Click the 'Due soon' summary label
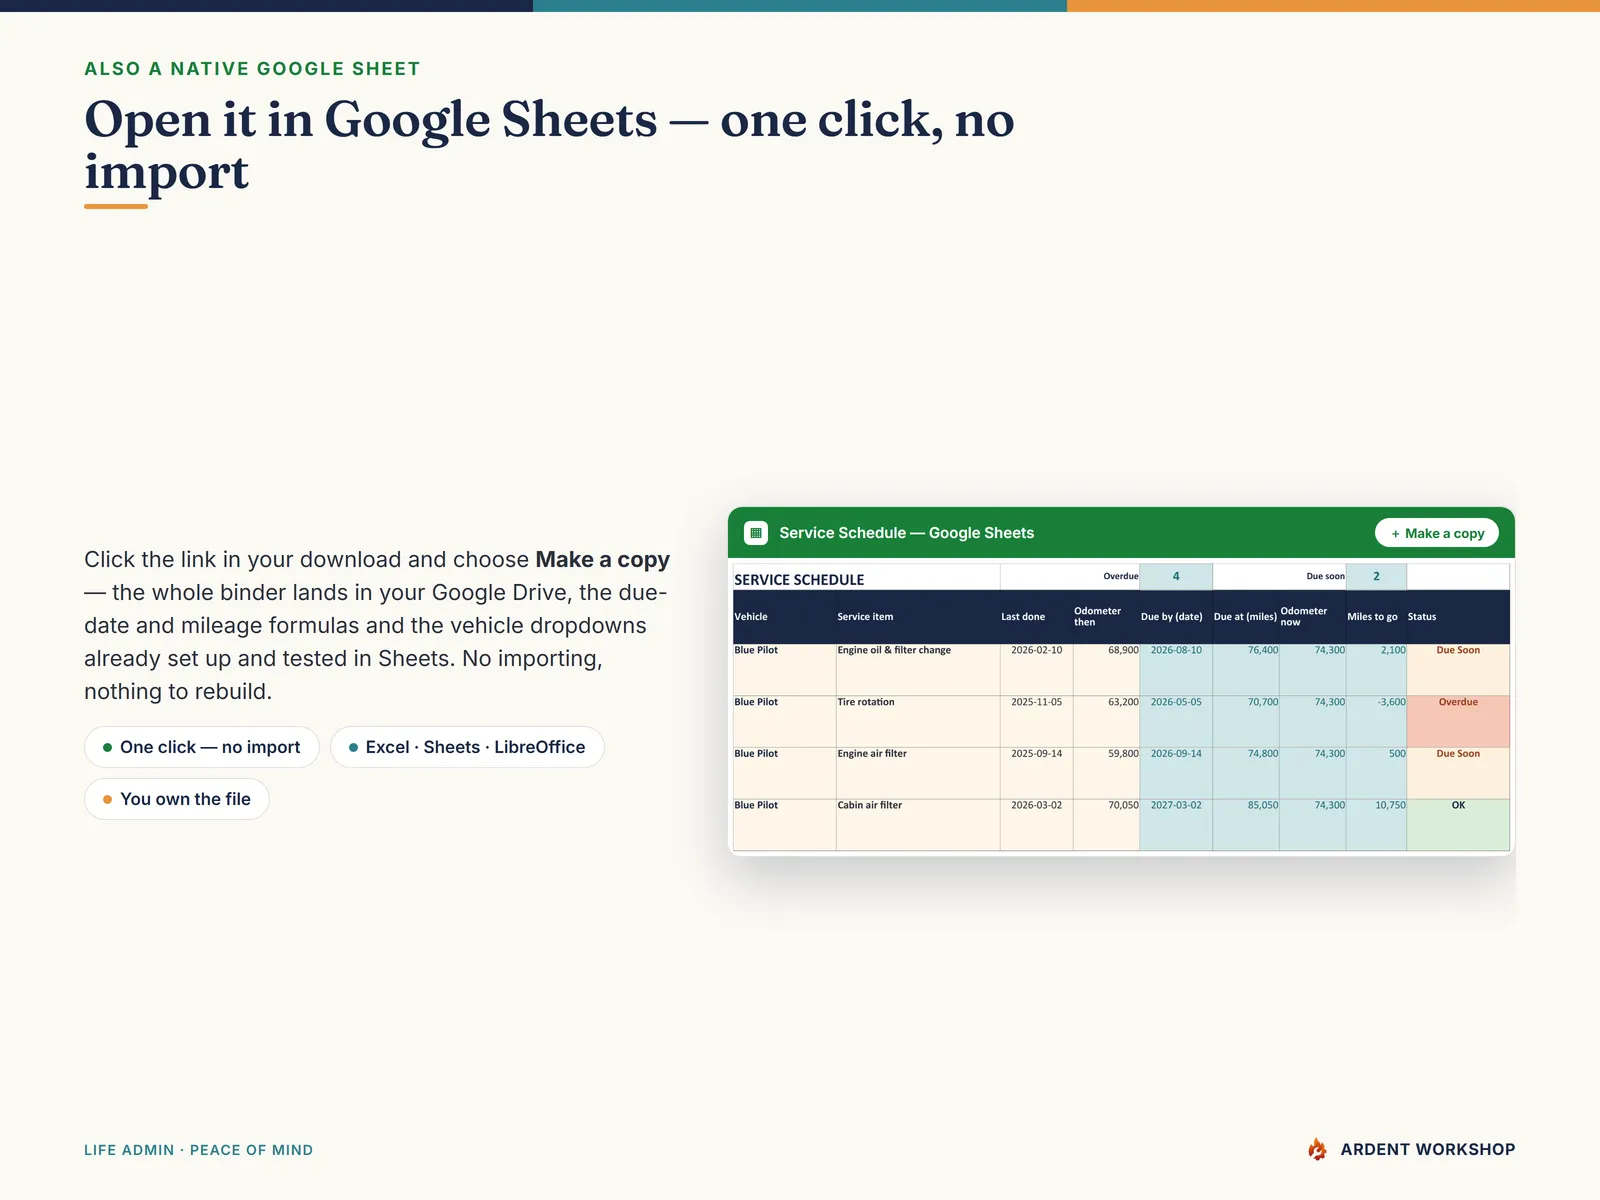This screenshot has width=1600, height=1200. coord(1325,576)
